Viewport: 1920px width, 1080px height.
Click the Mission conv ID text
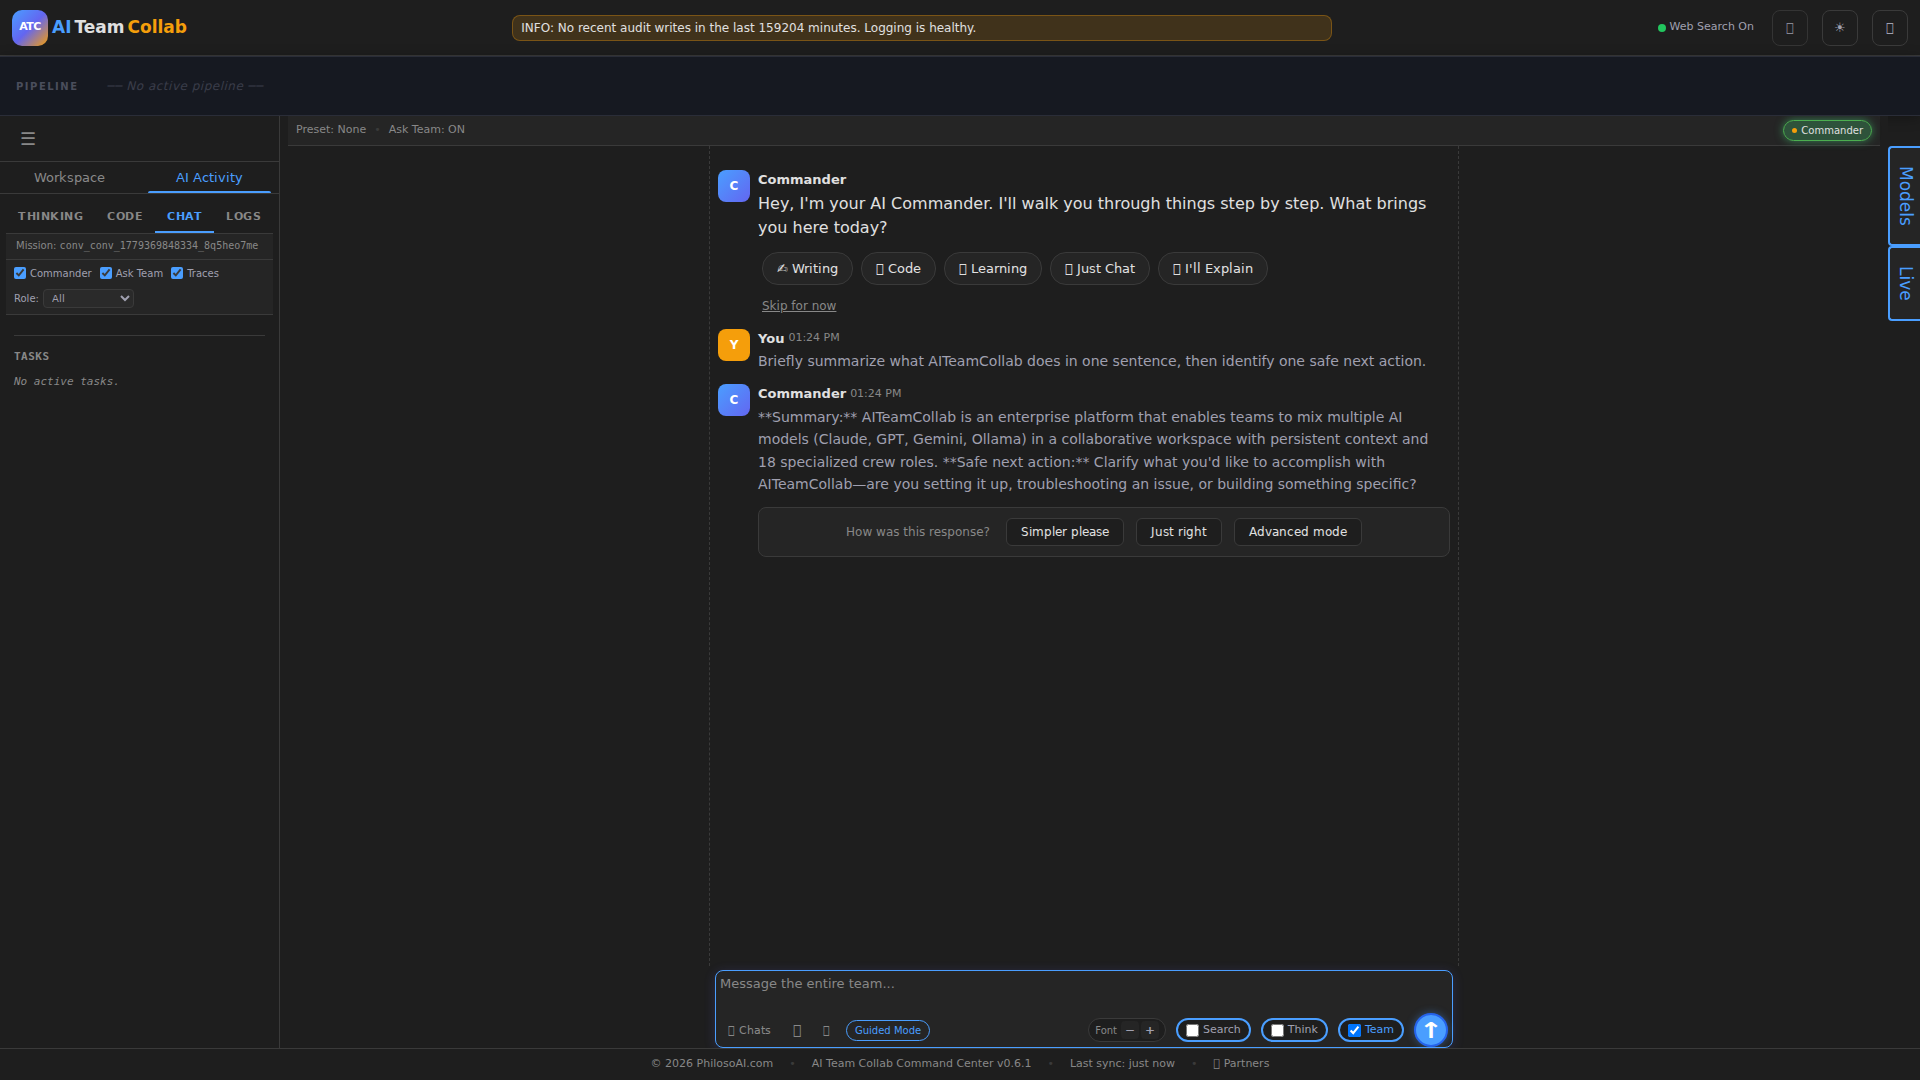coord(137,246)
